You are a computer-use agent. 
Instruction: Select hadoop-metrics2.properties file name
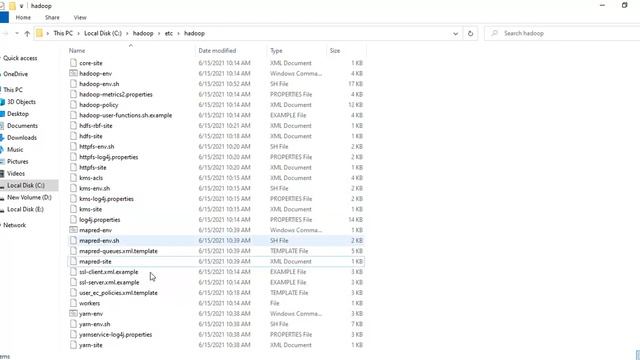pos(116,94)
